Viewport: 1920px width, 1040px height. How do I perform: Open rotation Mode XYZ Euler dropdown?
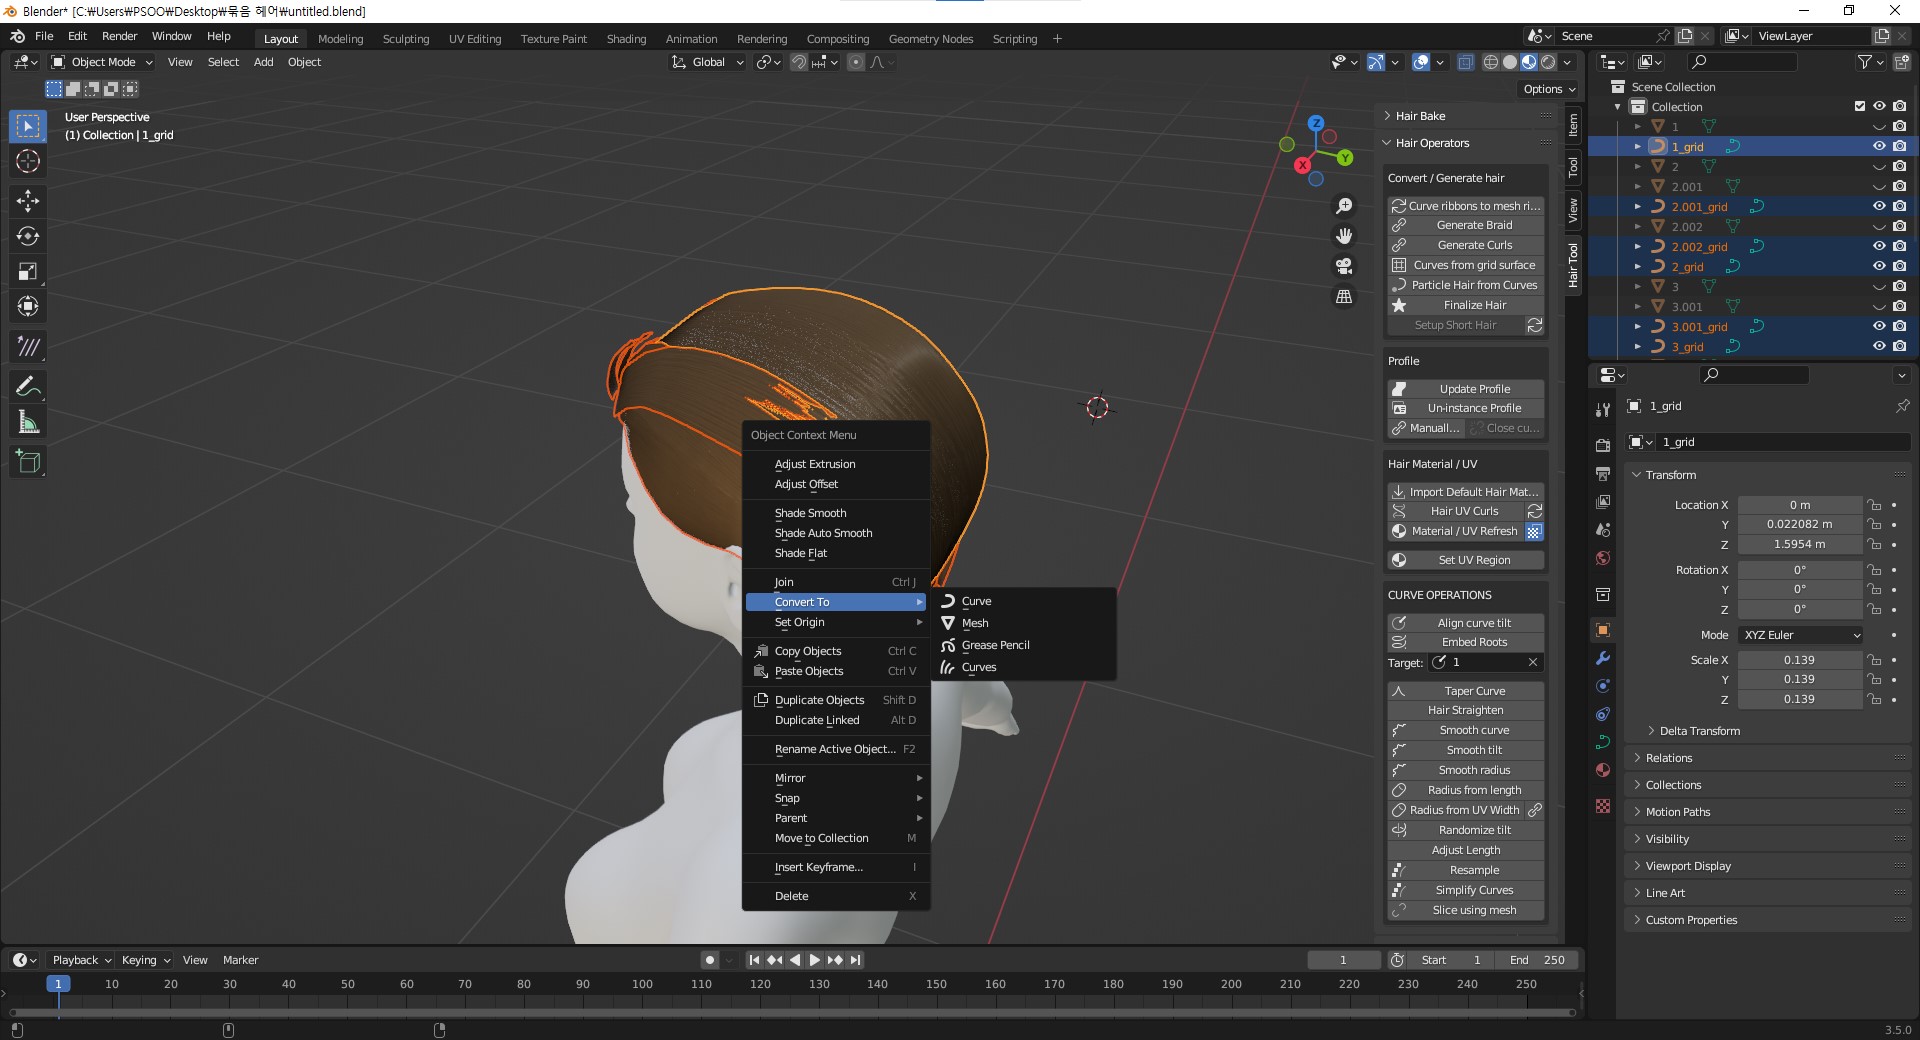pyautogui.click(x=1801, y=635)
